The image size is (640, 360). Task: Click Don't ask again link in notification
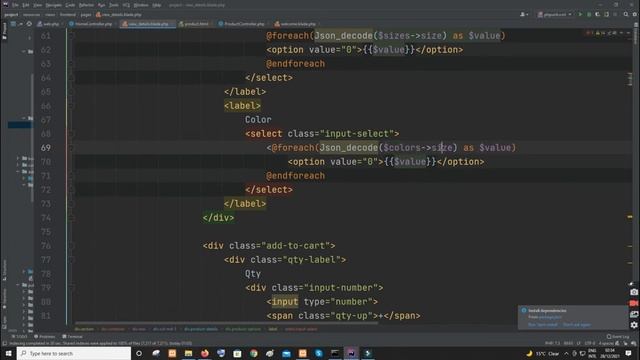click(577, 325)
